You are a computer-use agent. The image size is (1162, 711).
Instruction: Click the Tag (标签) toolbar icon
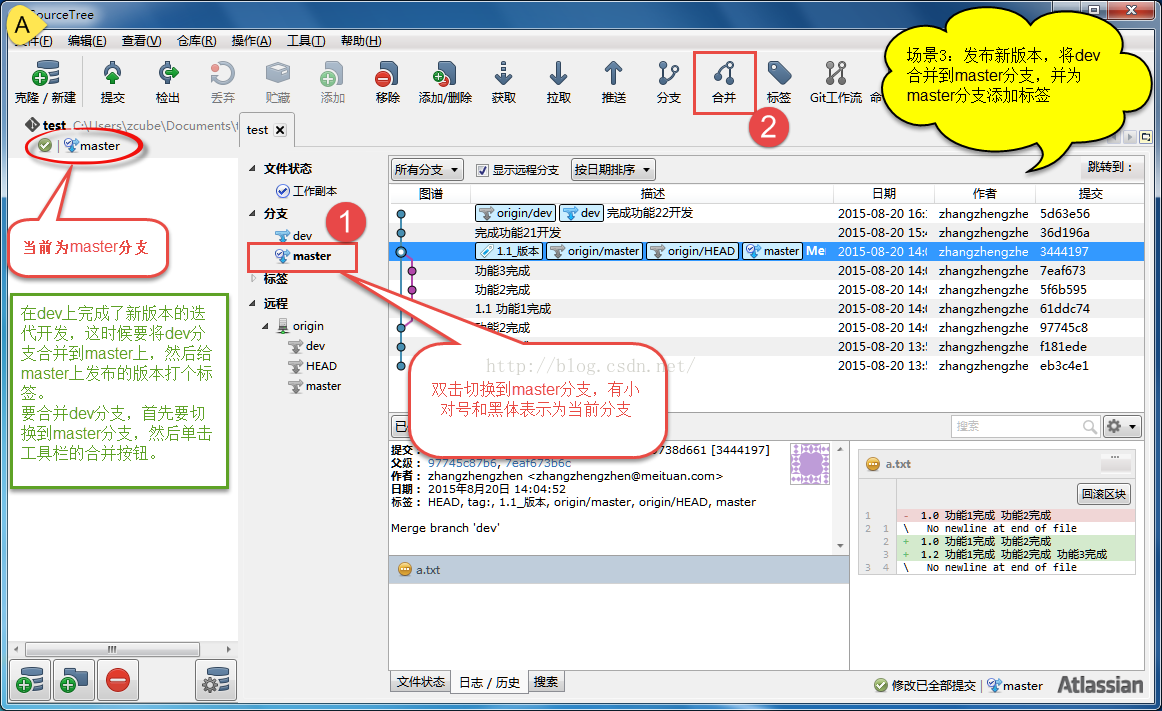(x=779, y=82)
